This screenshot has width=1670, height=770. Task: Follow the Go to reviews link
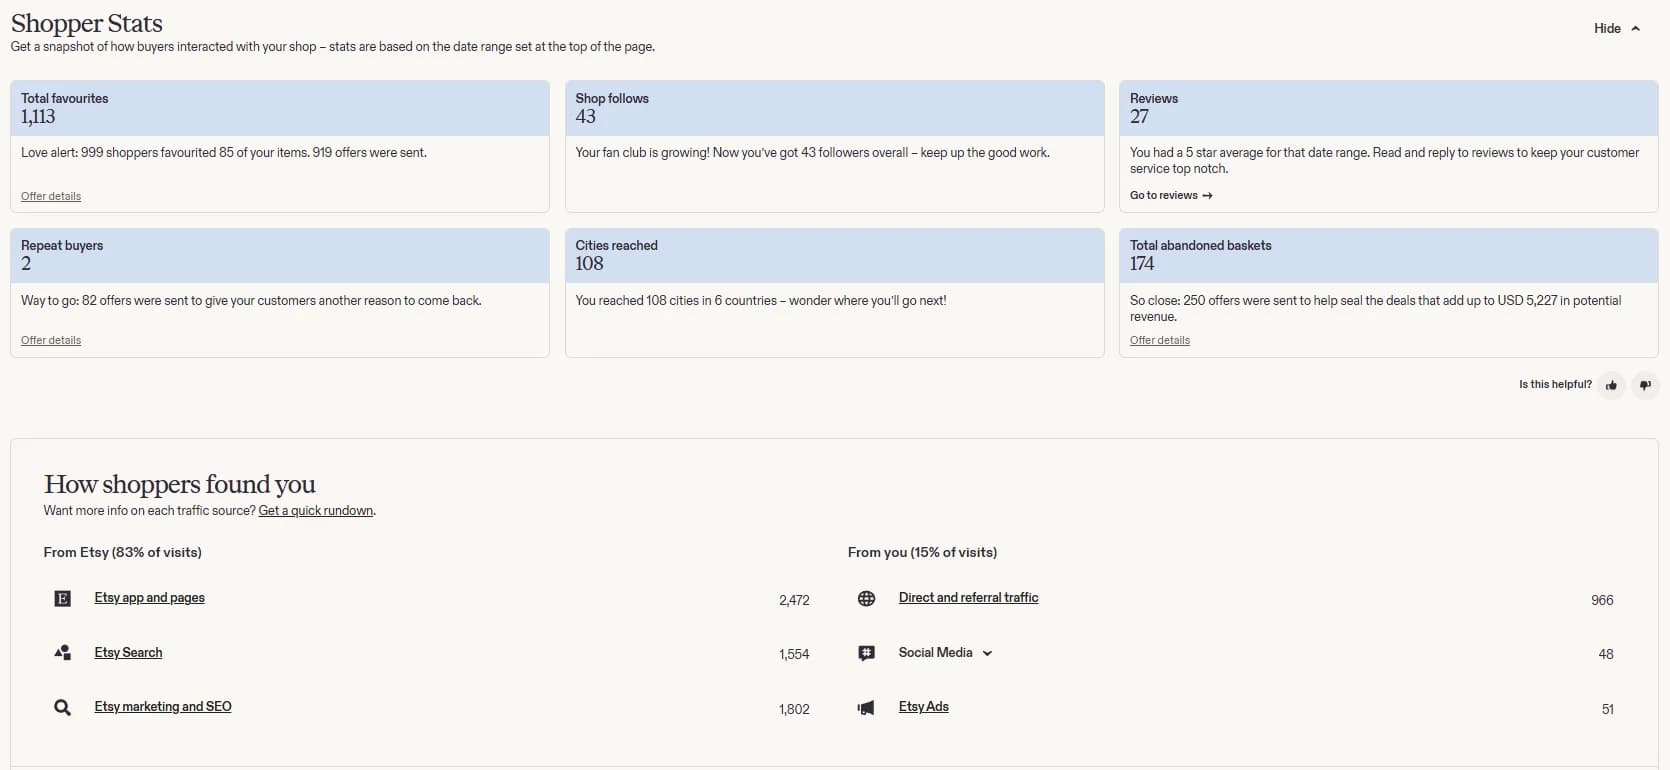pyautogui.click(x=1171, y=195)
